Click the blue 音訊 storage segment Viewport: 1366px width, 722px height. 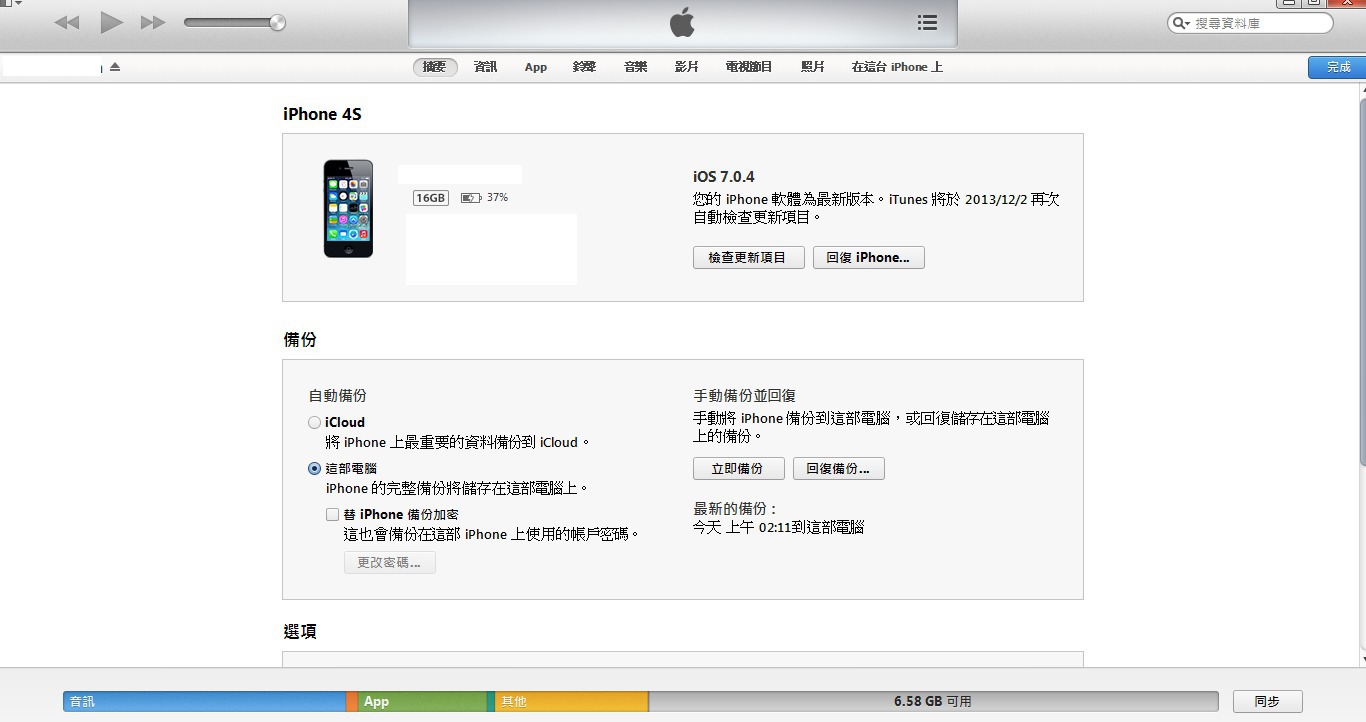204,701
